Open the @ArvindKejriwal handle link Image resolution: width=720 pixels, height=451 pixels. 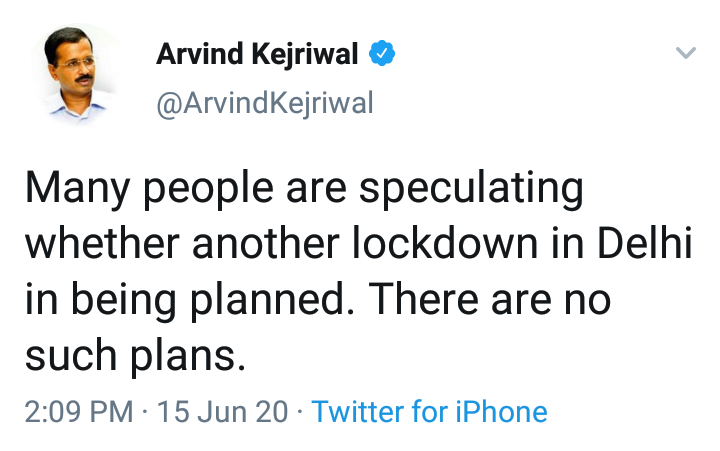pos(264,103)
